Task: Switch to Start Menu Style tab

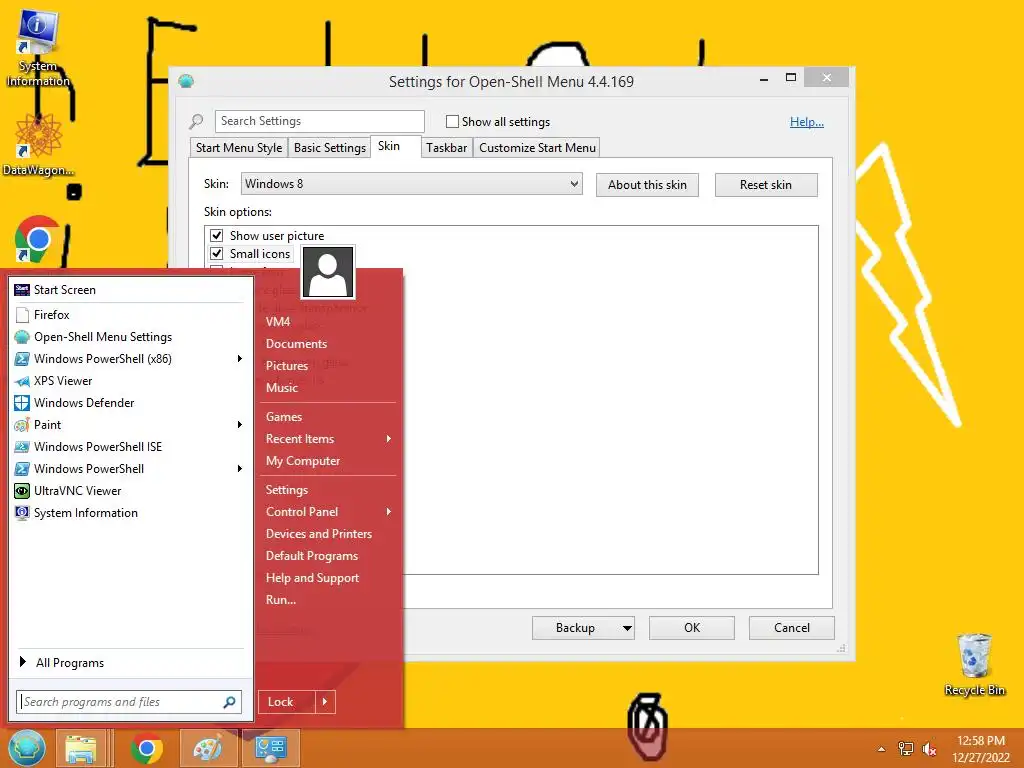Action: (239, 148)
